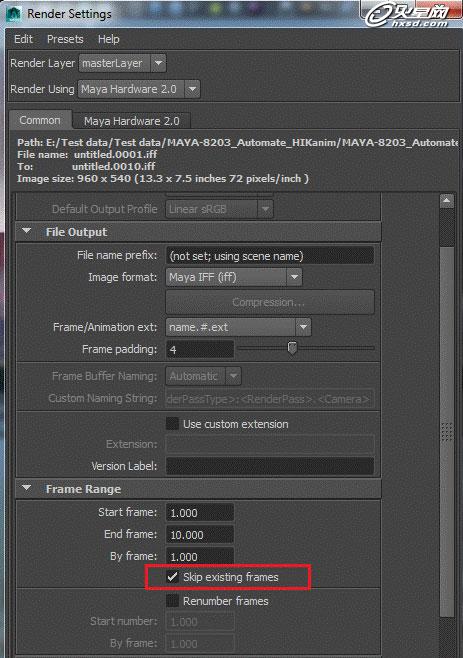The image size is (463, 658).
Task: Switch to Maya Hardware 2.0 tab
Action: click(131, 121)
